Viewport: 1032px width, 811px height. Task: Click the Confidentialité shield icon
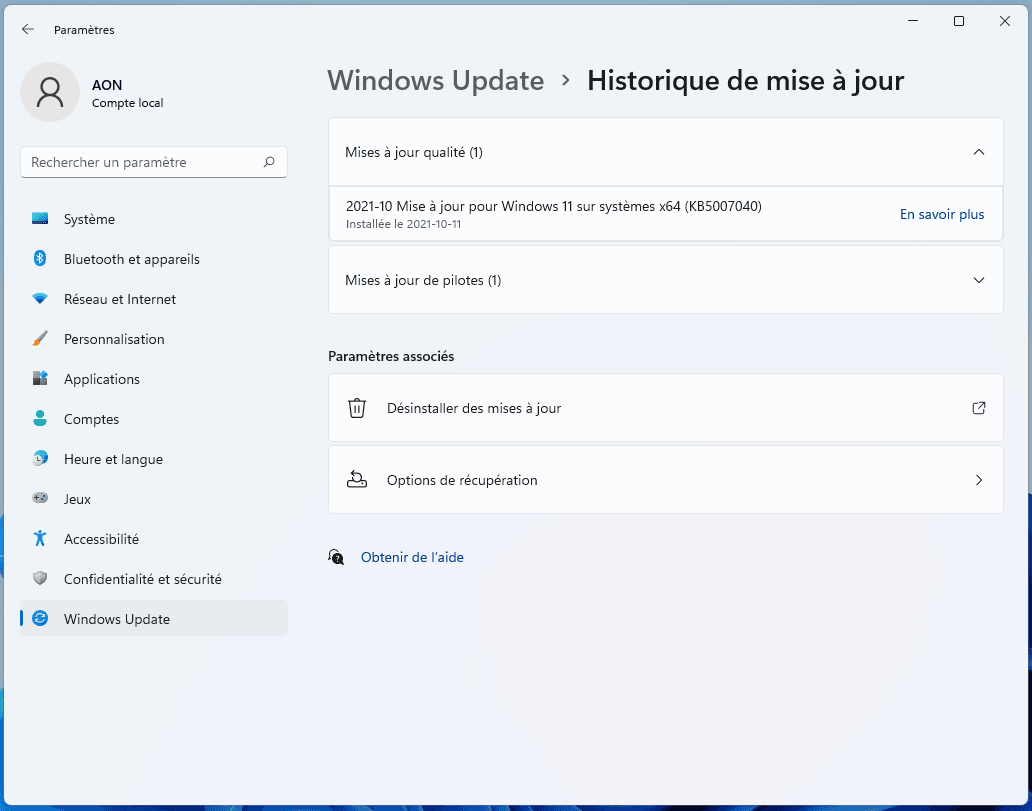(40, 579)
